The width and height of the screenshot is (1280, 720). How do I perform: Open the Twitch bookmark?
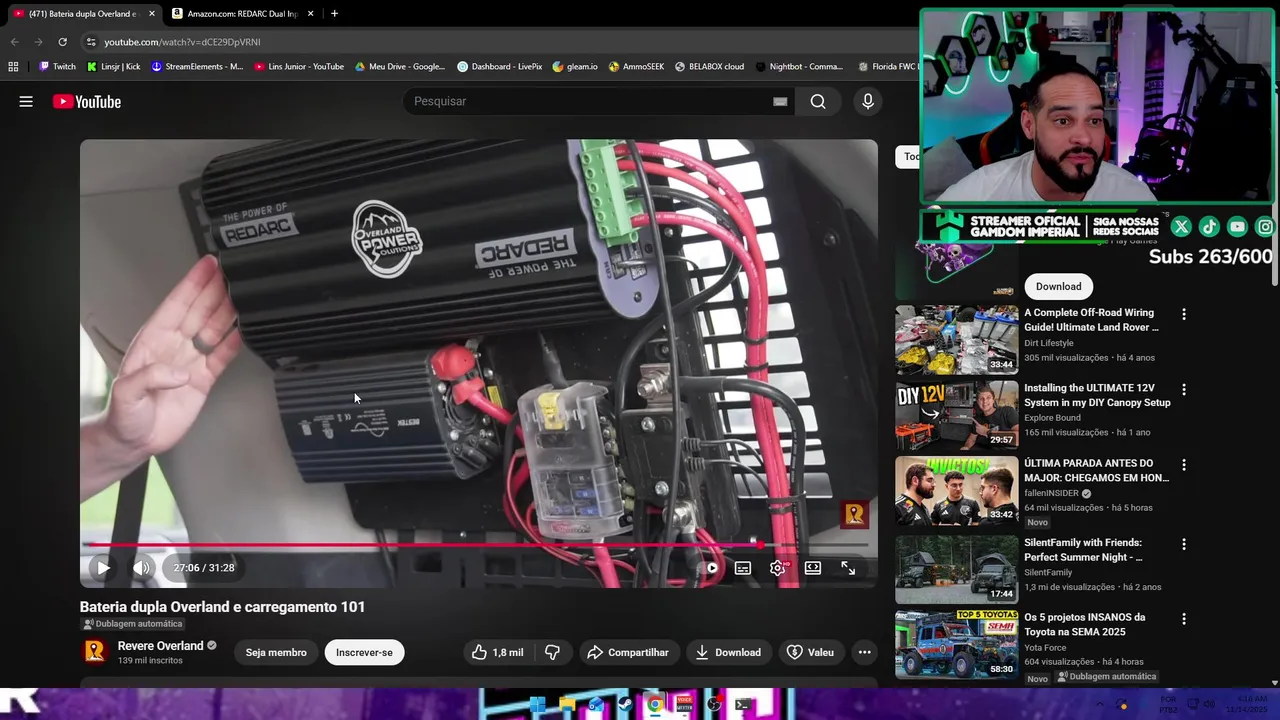click(57, 67)
